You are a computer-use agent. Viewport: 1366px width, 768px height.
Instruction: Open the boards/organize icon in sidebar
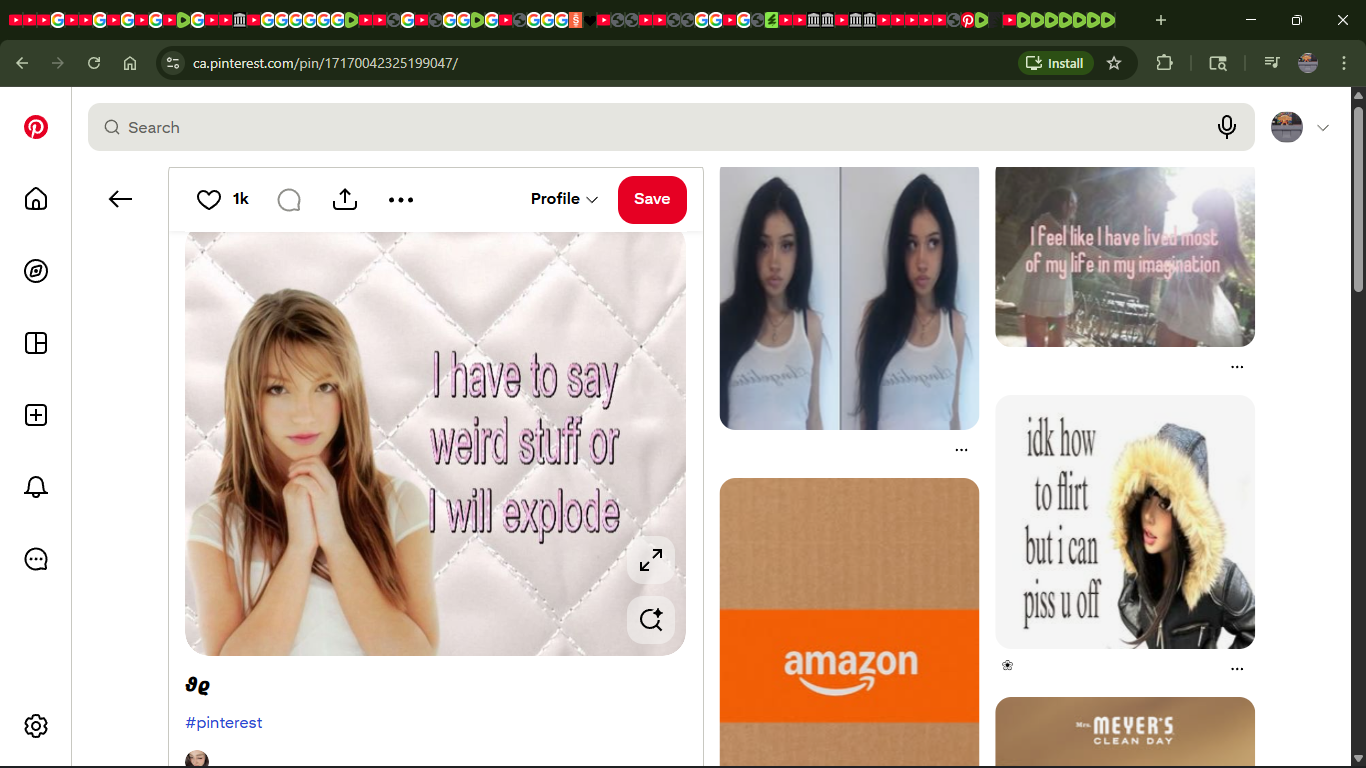36,343
